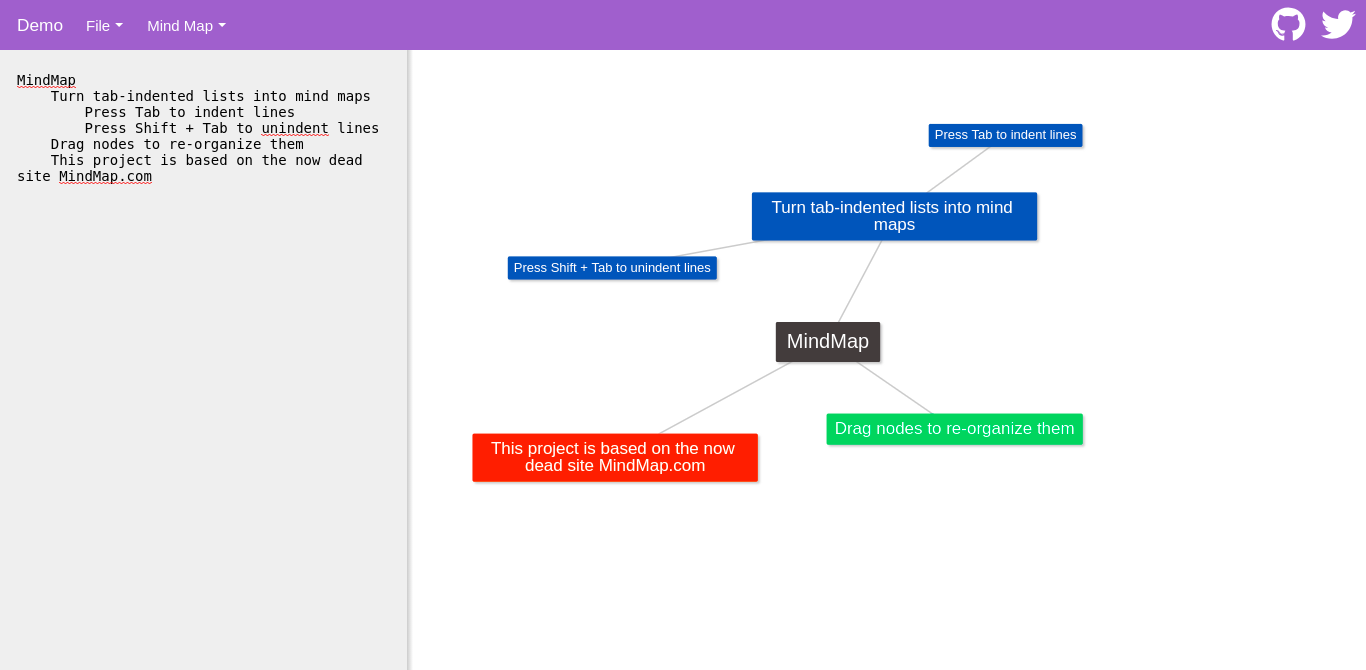The image size is (1366, 670).
Task: Select the blue 'Turn tab-indented lists' node
Action: point(894,216)
